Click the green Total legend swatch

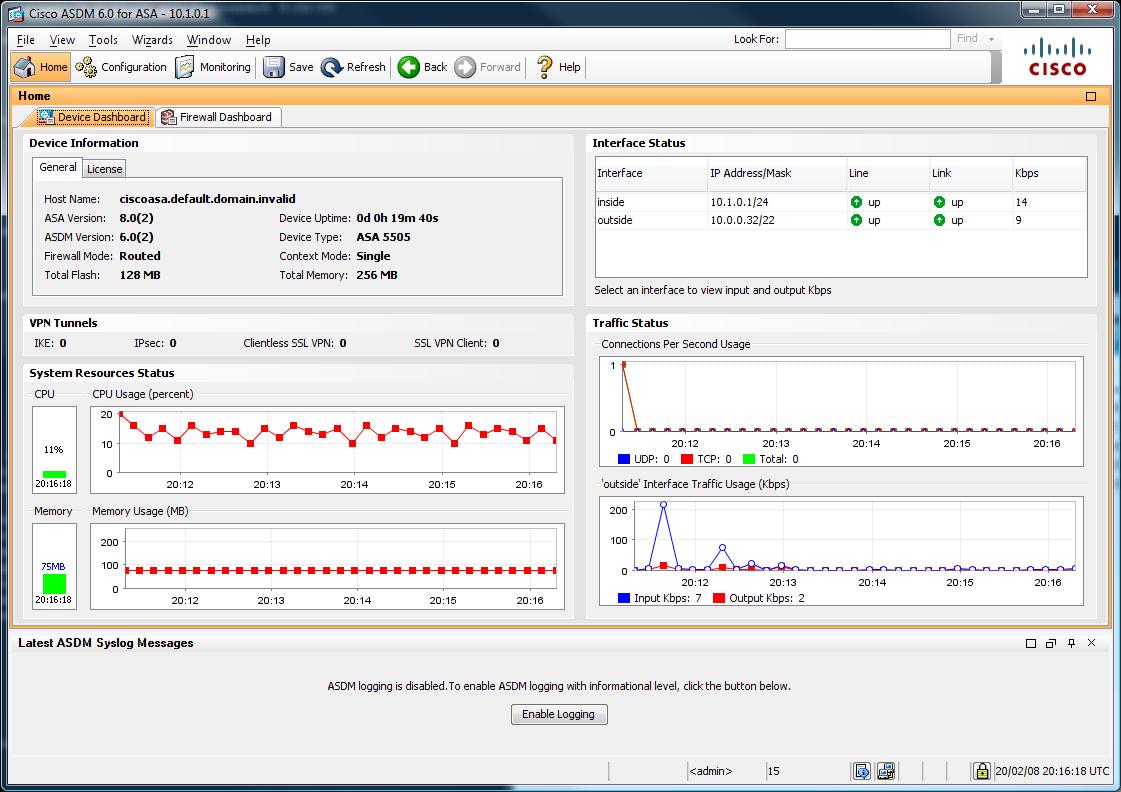click(x=749, y=460)
